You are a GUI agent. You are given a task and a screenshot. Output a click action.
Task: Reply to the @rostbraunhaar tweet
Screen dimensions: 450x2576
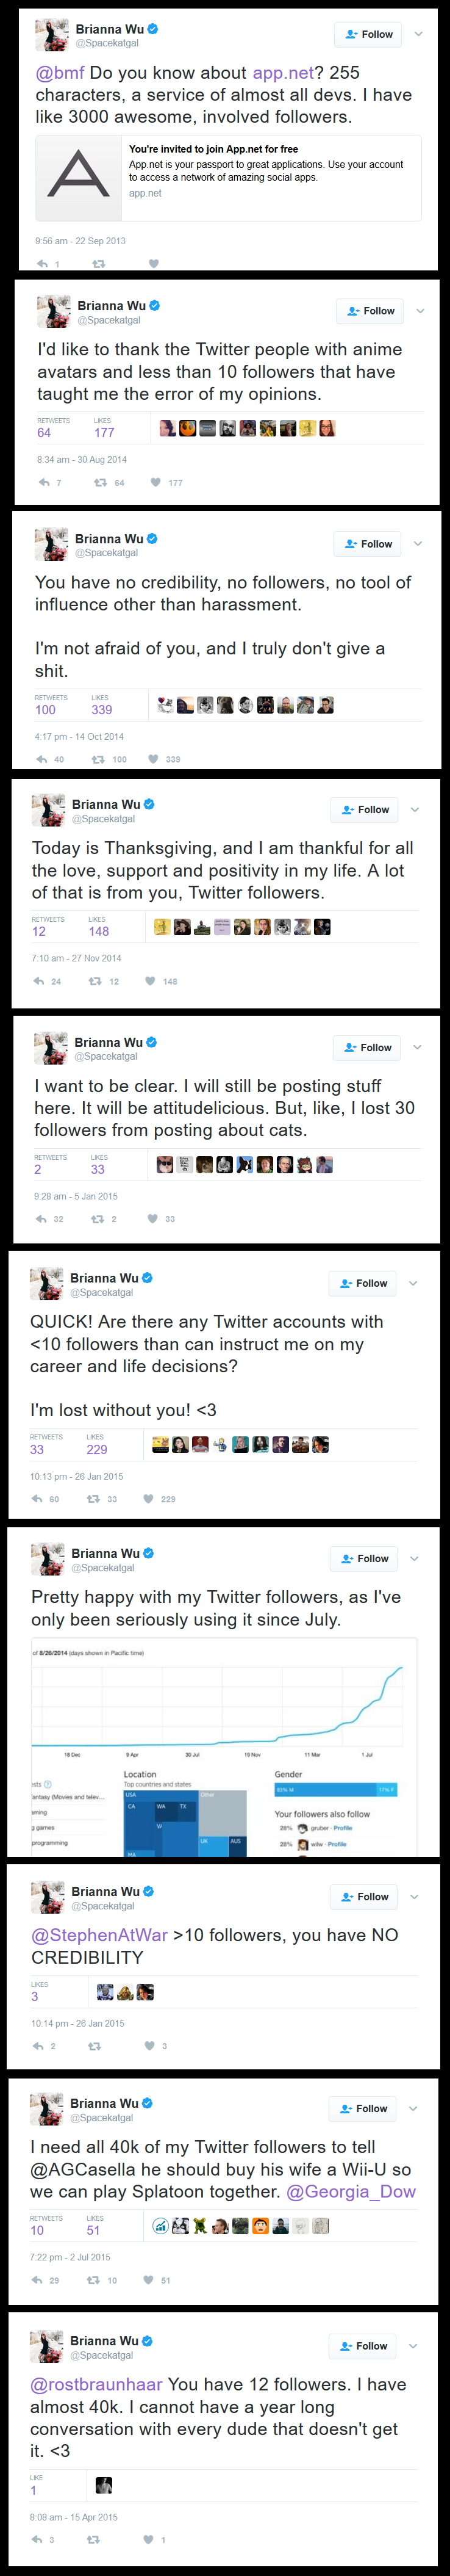click(37, 2540)
